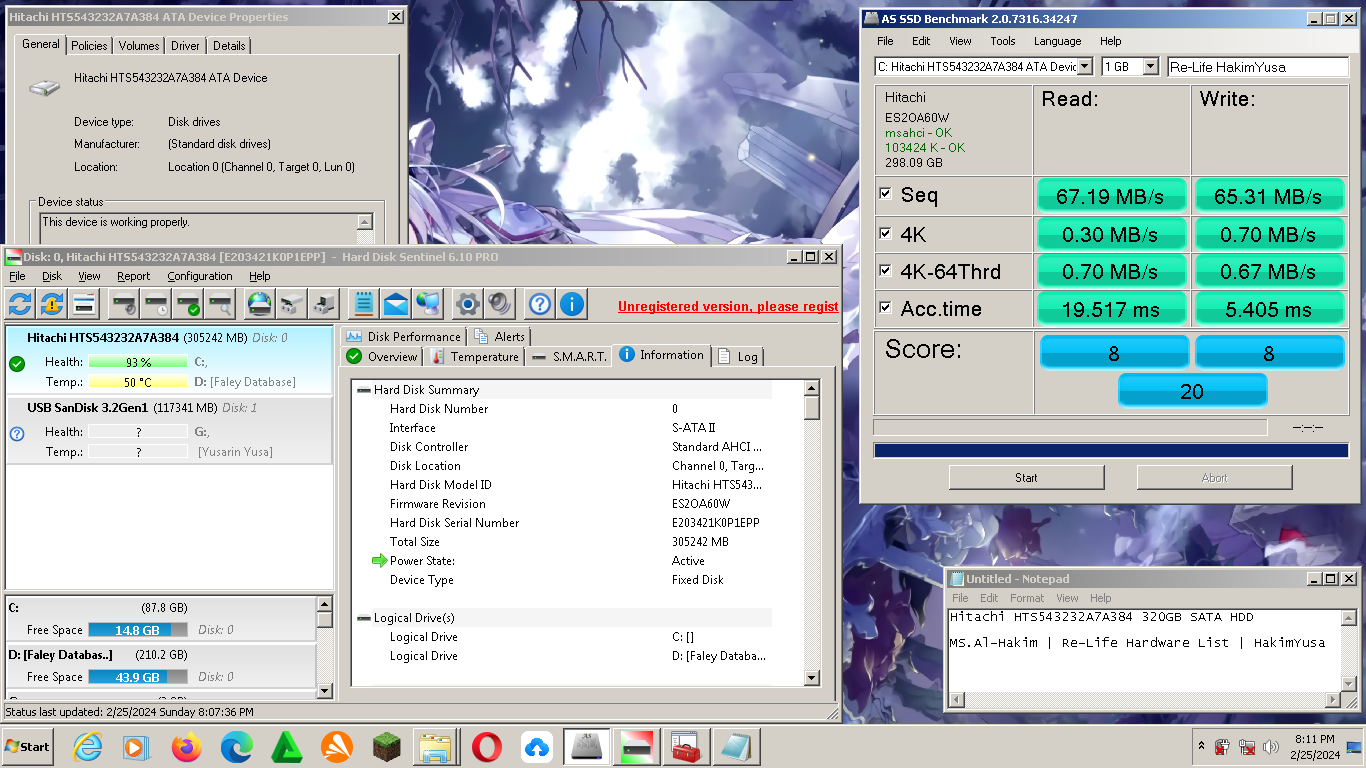Click the globe with disk icon in toolbar
Viewport: 1366px width, 768px height.
pos(259,303)
